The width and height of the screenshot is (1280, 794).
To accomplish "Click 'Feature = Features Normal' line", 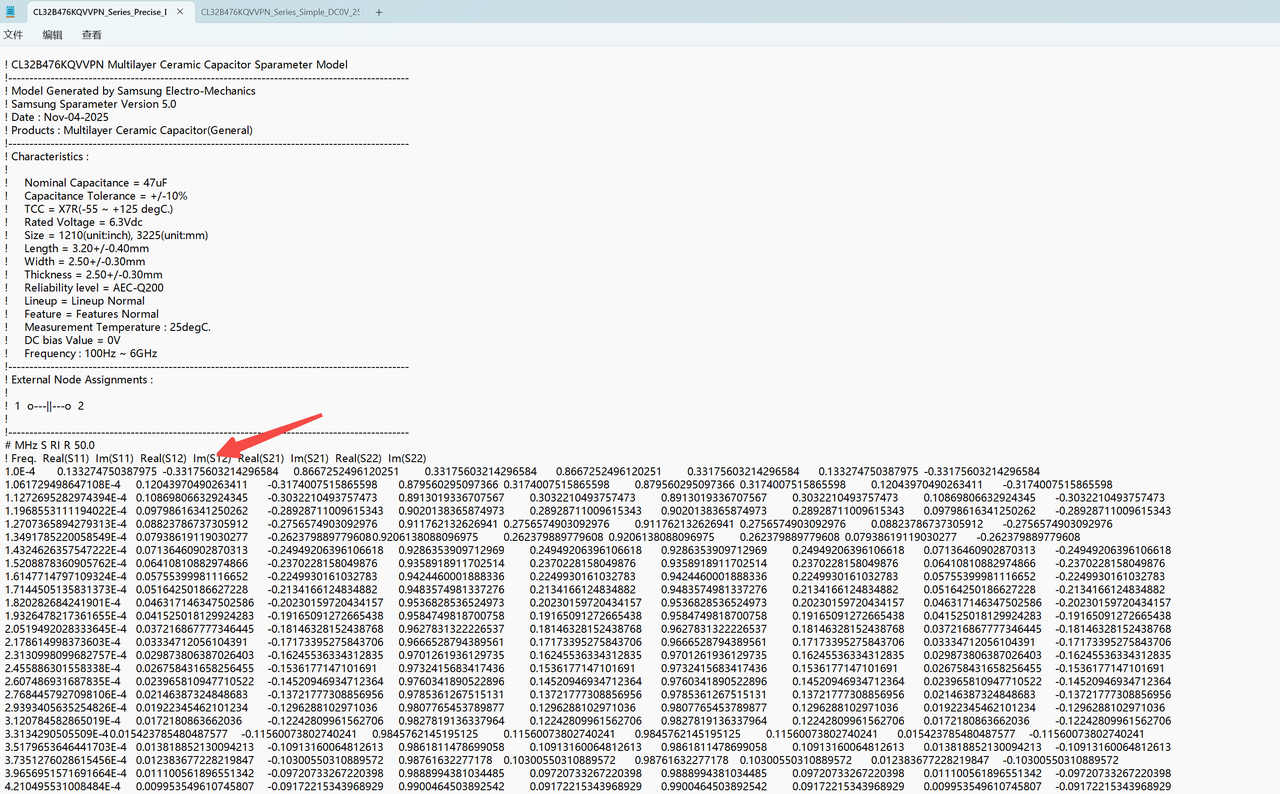I will click(92, 314).
